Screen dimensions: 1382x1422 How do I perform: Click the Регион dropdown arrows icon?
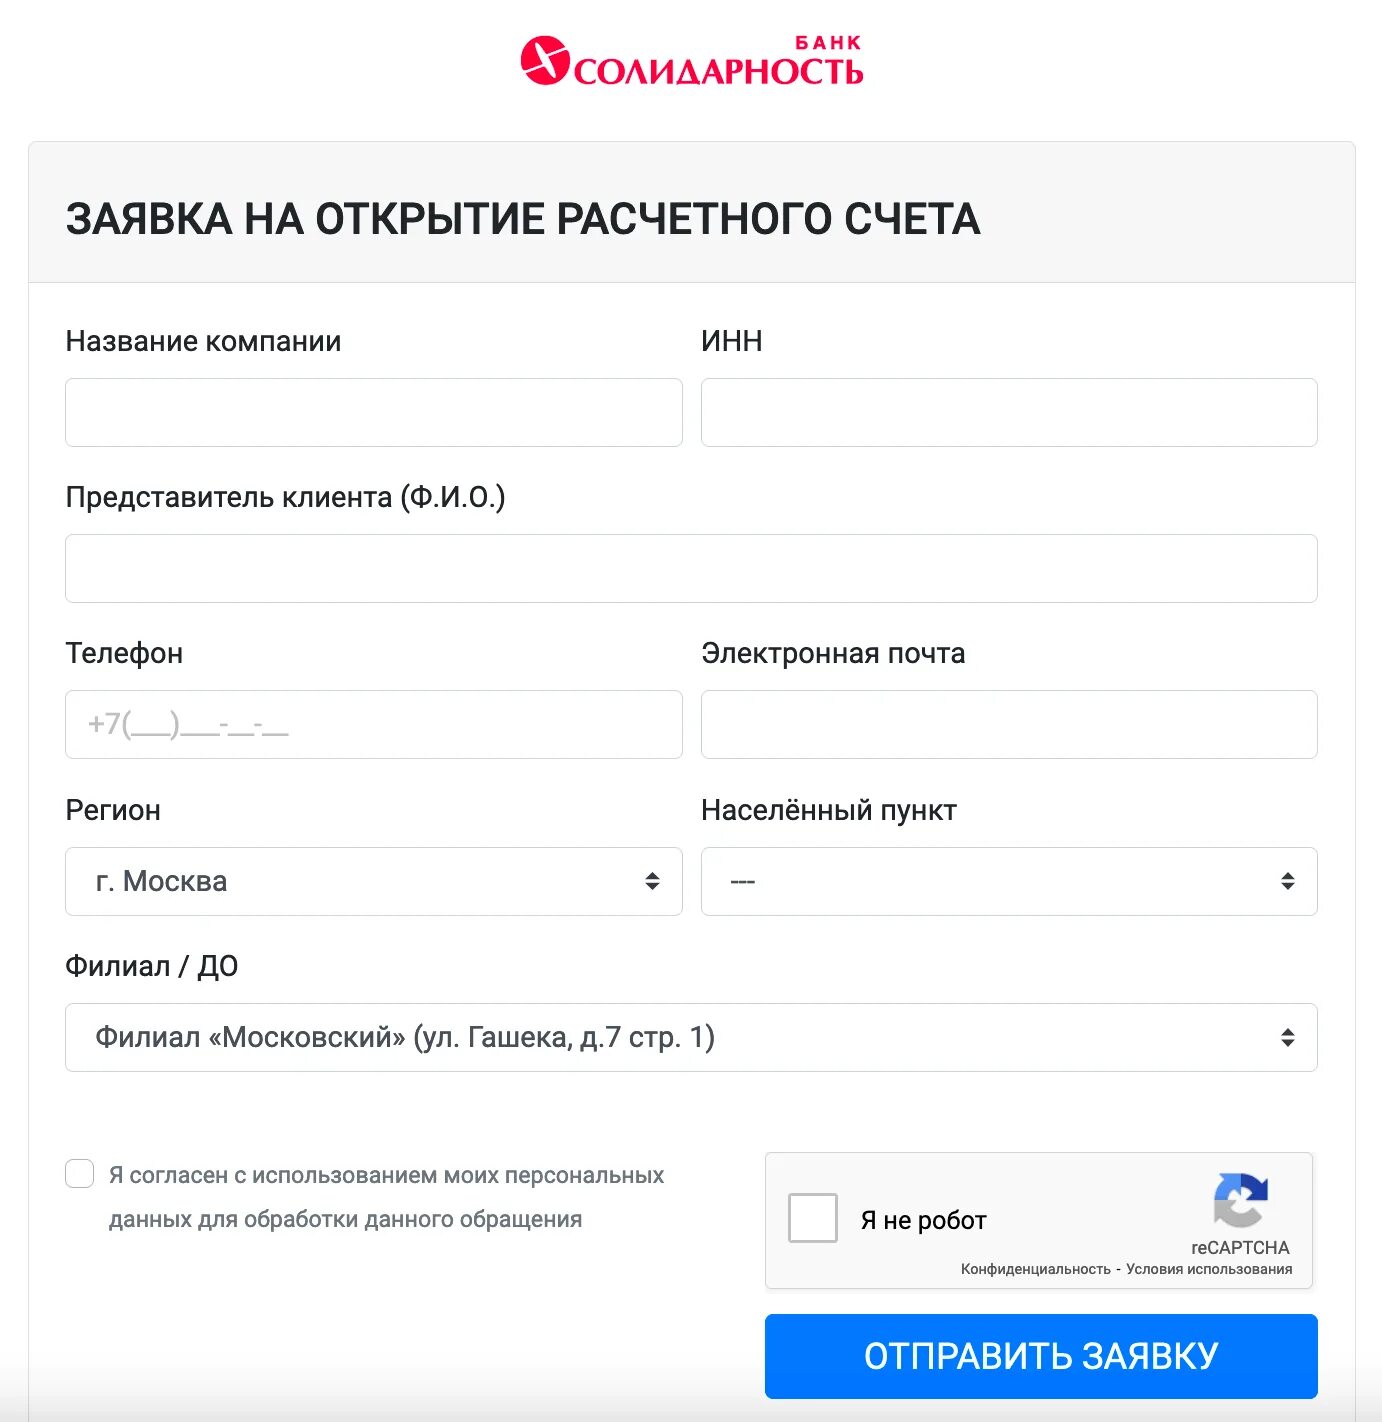(652, 881)
